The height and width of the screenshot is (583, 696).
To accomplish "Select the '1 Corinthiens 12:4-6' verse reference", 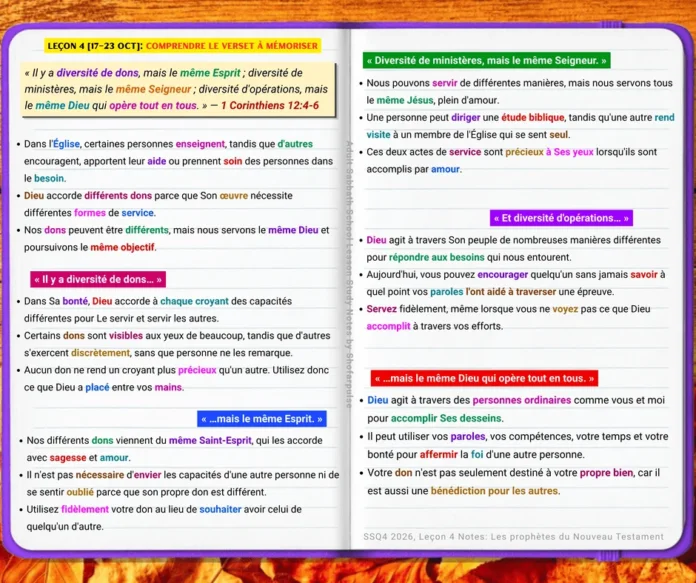I will click(x=270, y=105).
